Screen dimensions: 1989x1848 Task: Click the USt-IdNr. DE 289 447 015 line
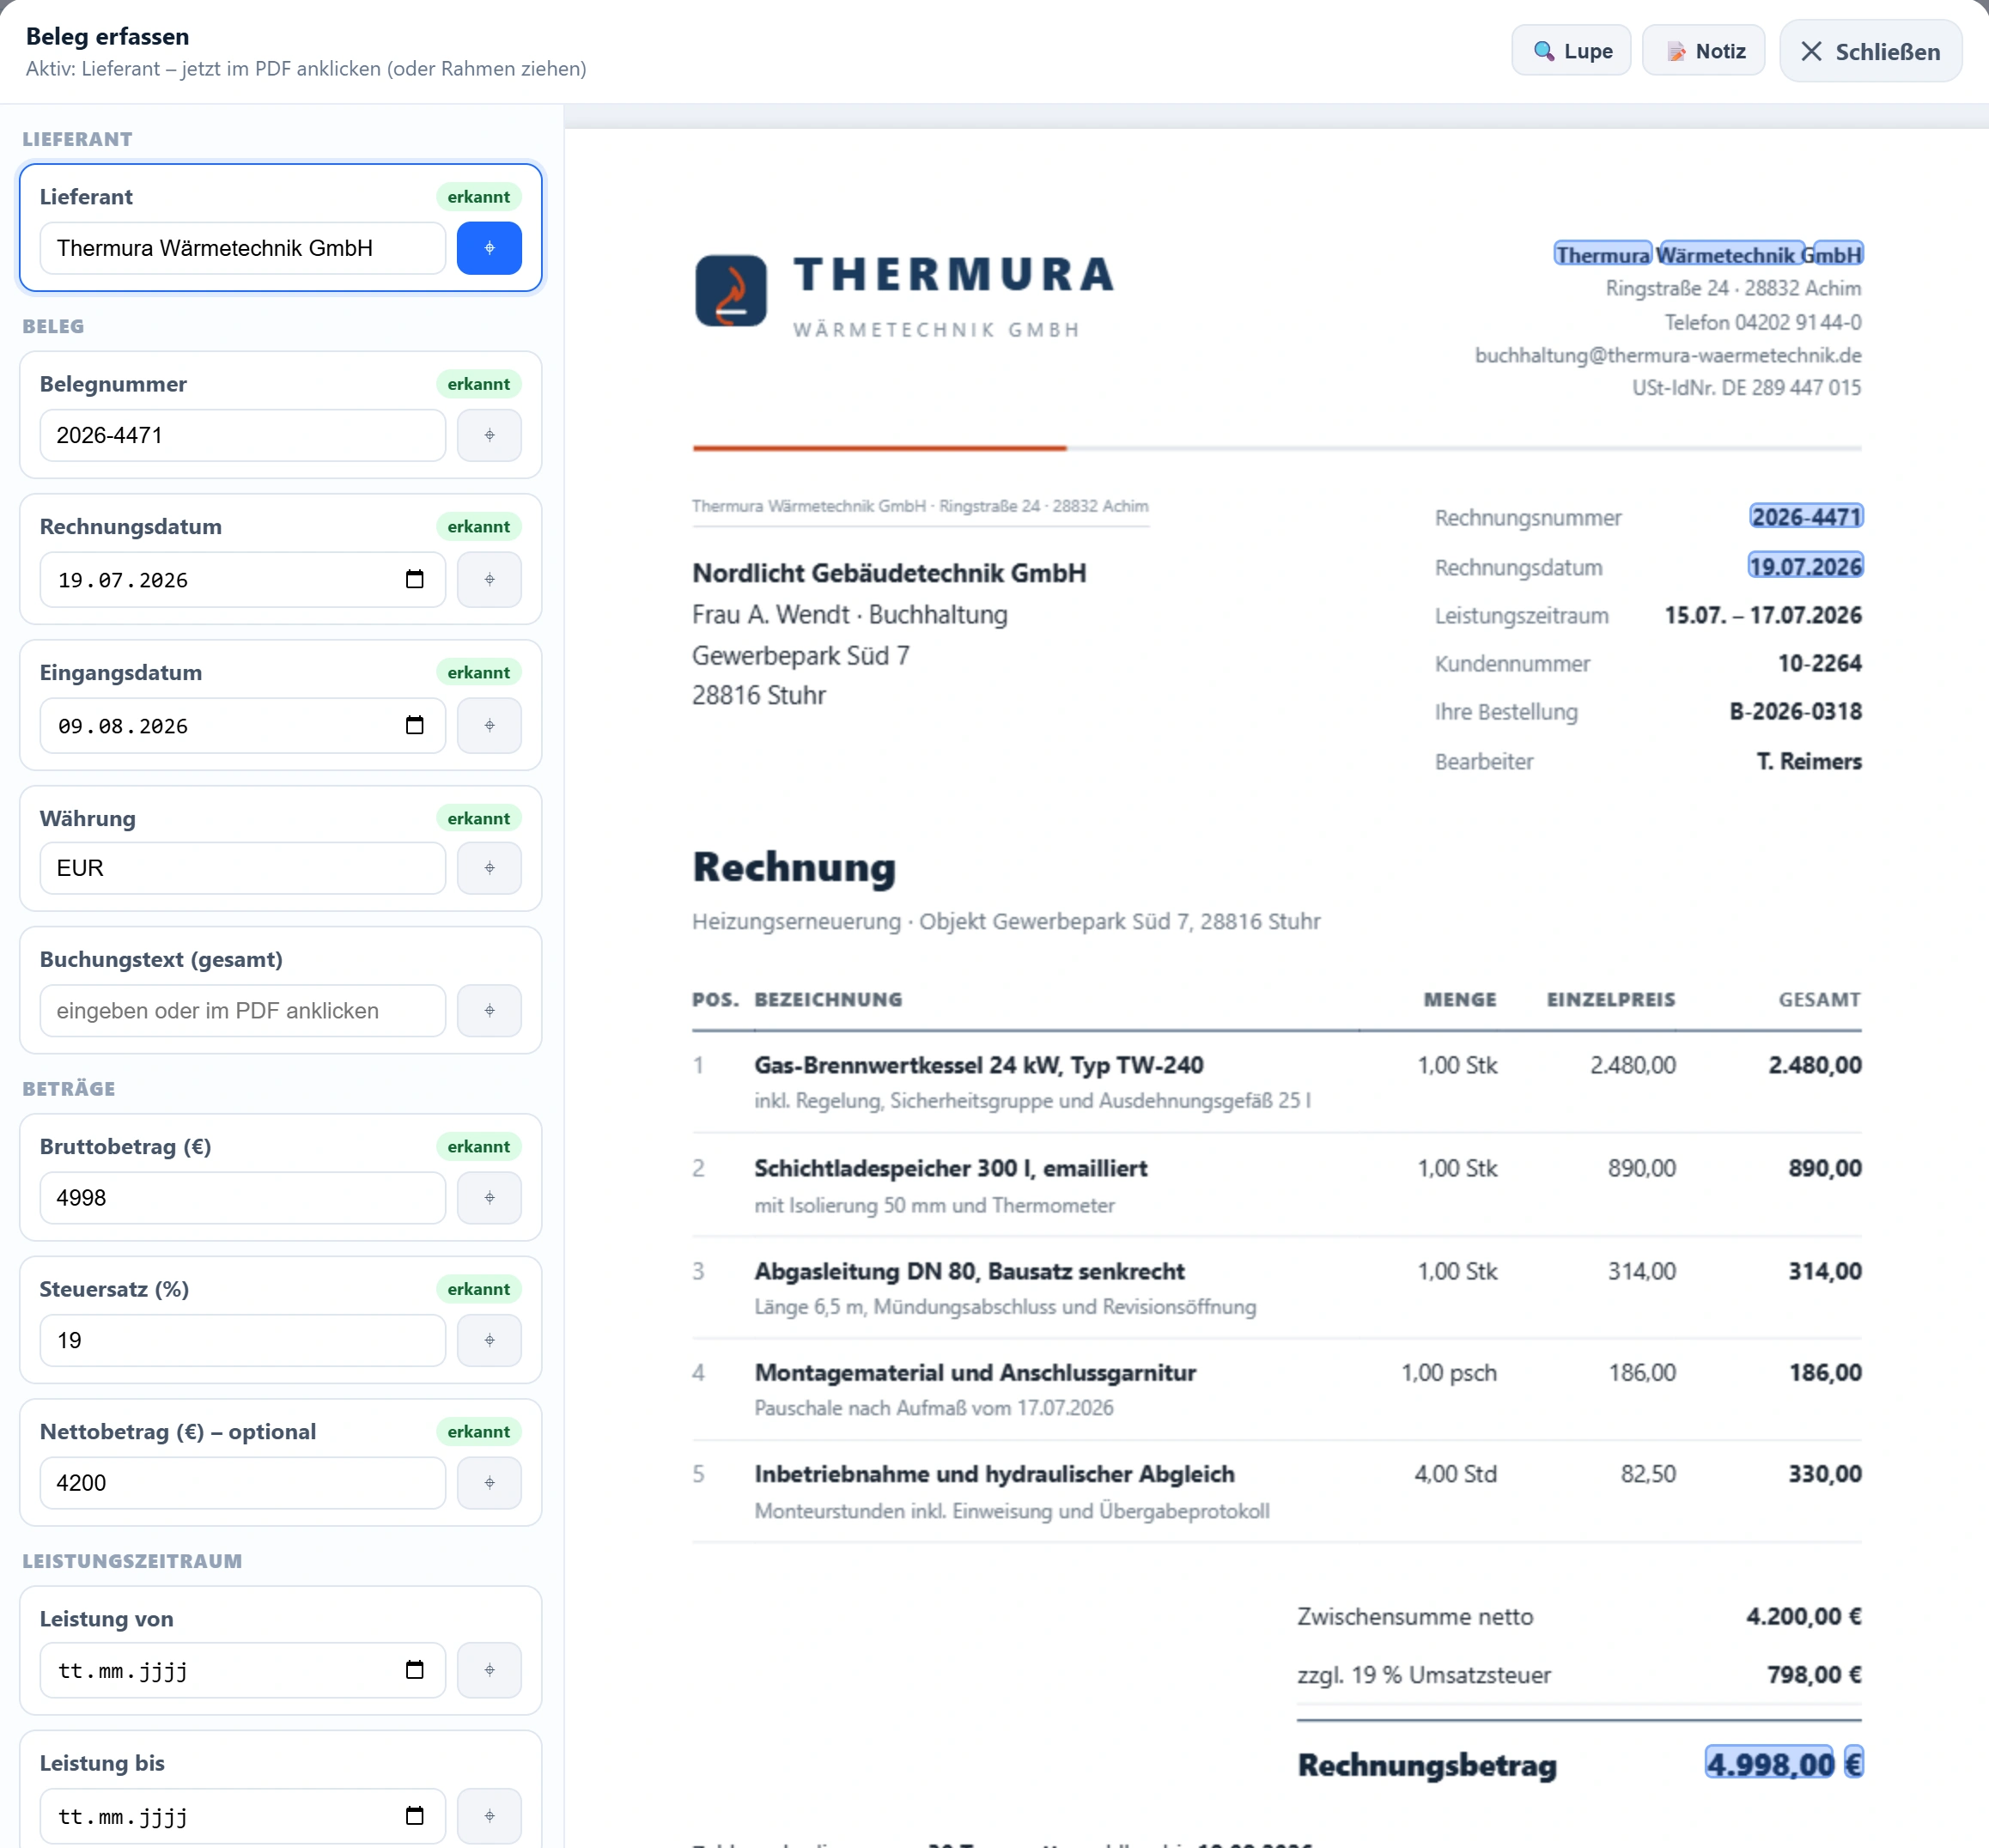click(1746, 387)
